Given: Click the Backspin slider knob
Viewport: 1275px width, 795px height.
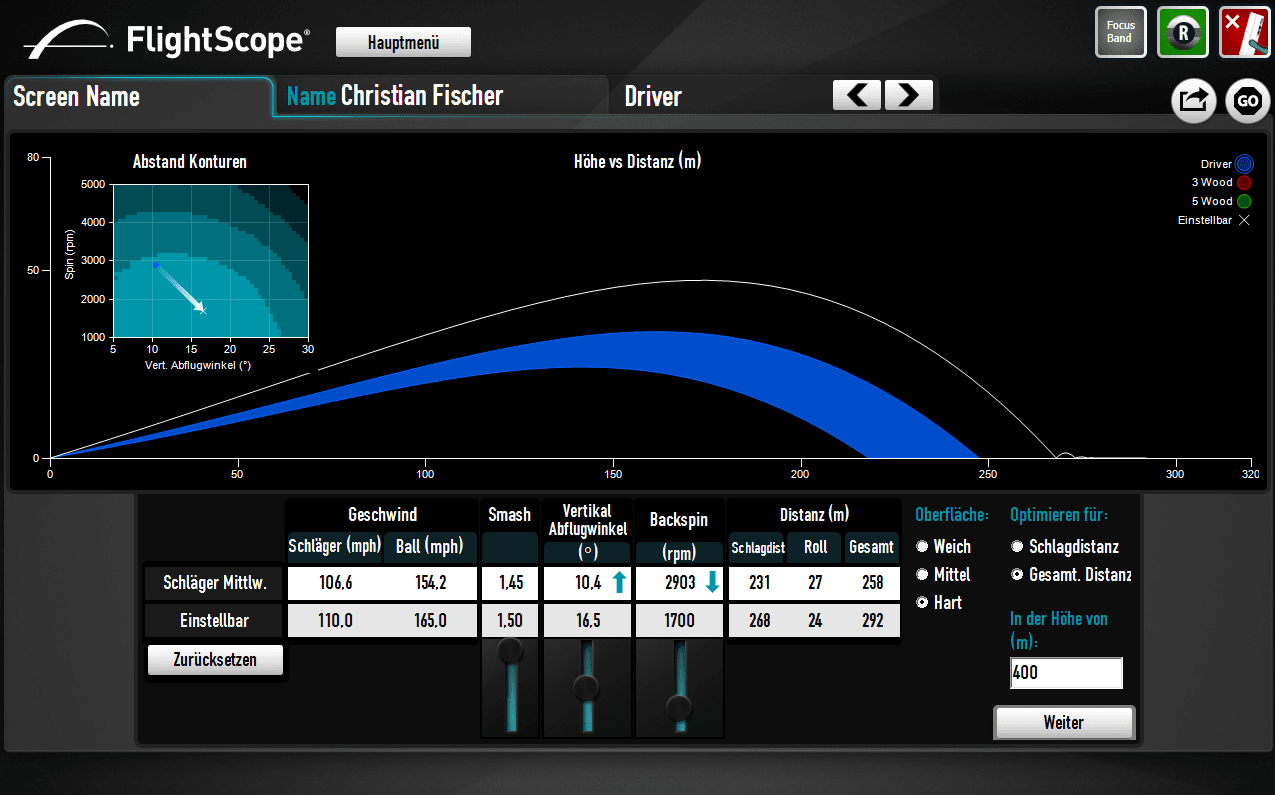Looking at the screenshot, I should pos(680,708).
